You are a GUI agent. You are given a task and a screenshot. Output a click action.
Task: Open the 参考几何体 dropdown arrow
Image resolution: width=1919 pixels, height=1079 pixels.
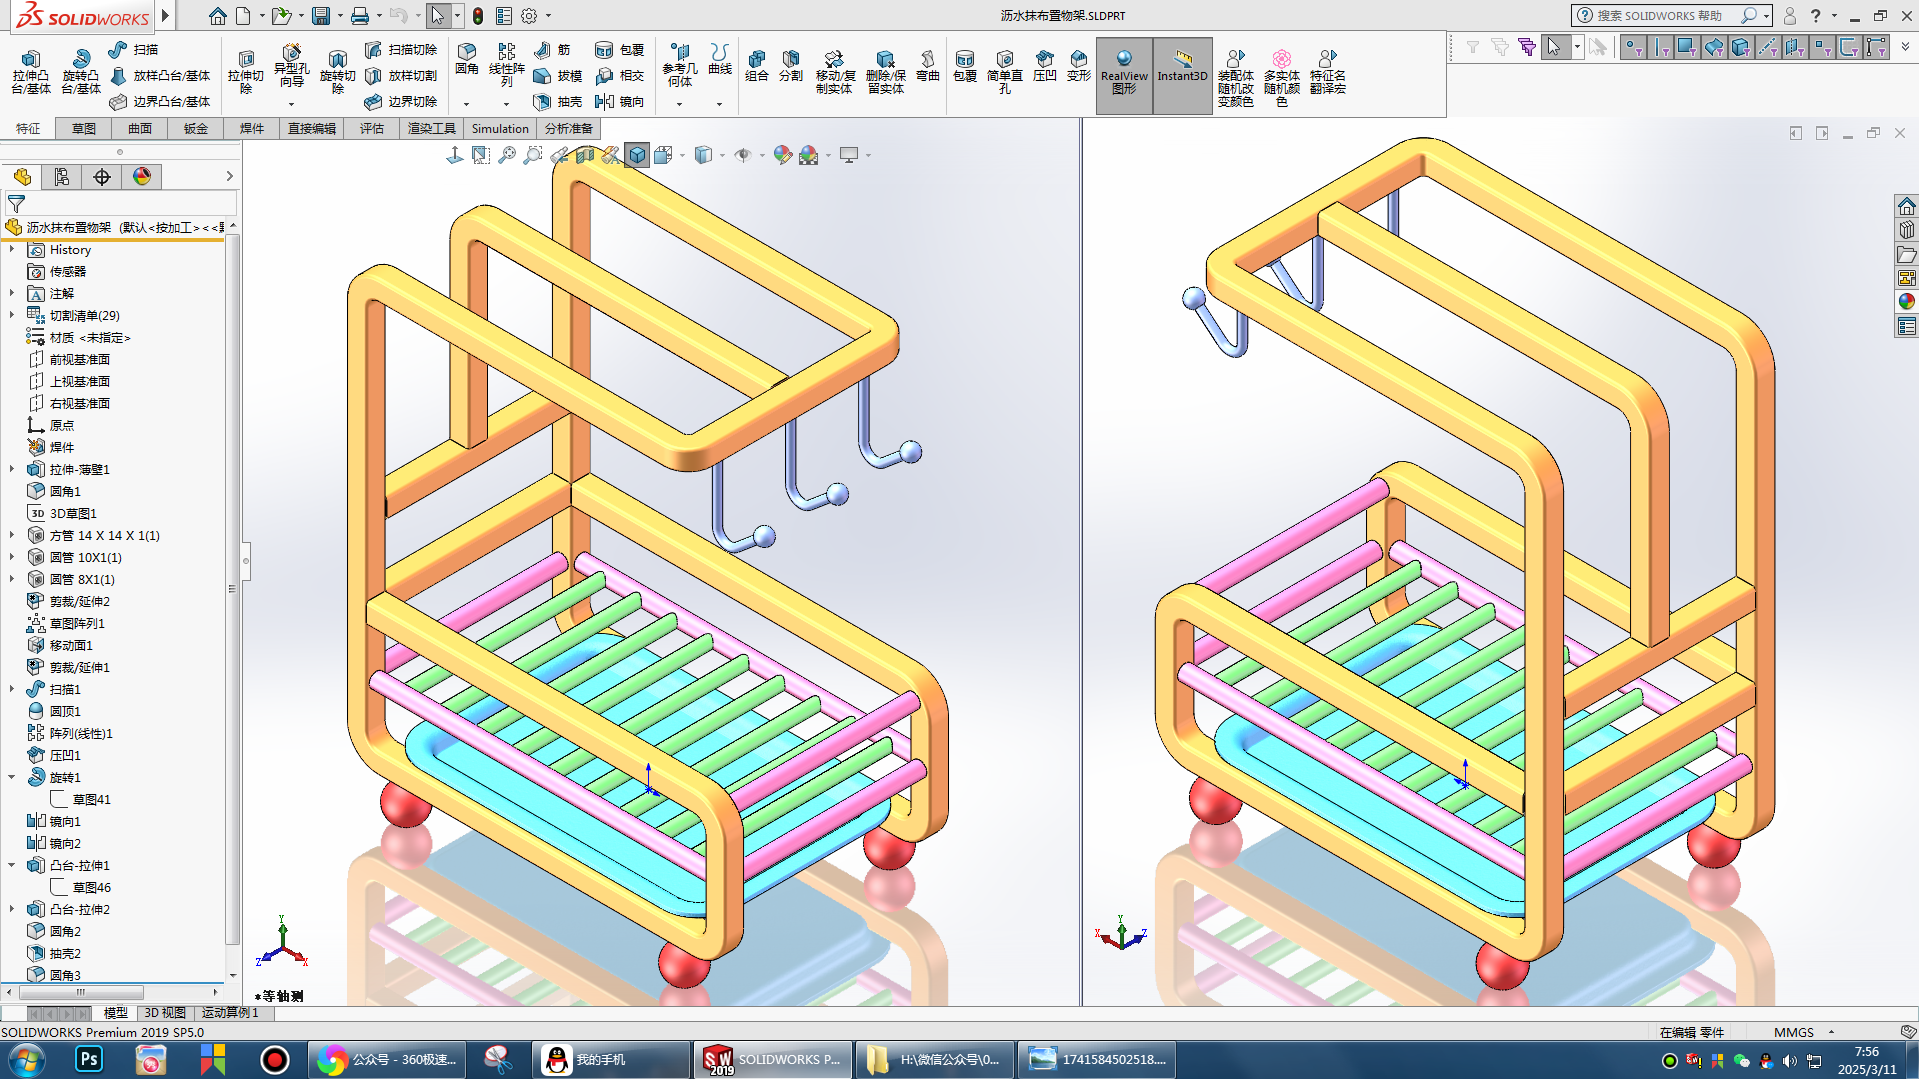pyautogui.click(x=679, y=104)
